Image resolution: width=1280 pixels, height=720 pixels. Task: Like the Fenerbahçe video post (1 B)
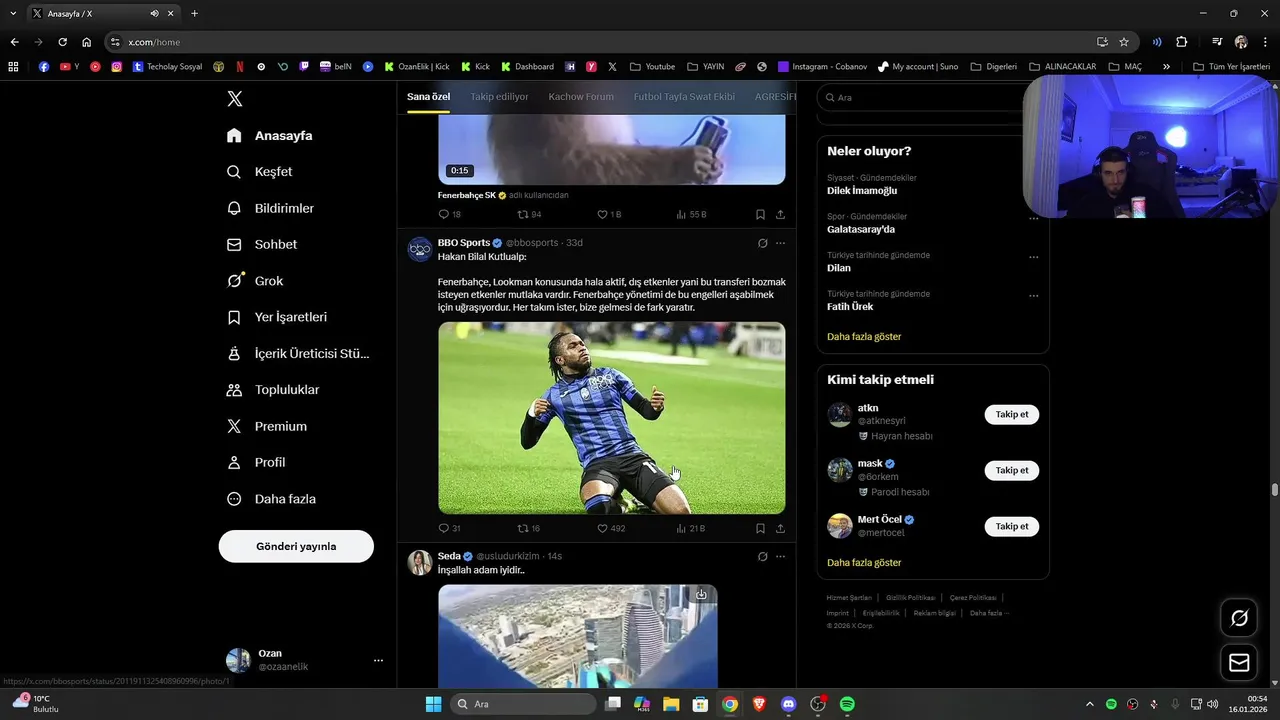[x=609, y=214]
